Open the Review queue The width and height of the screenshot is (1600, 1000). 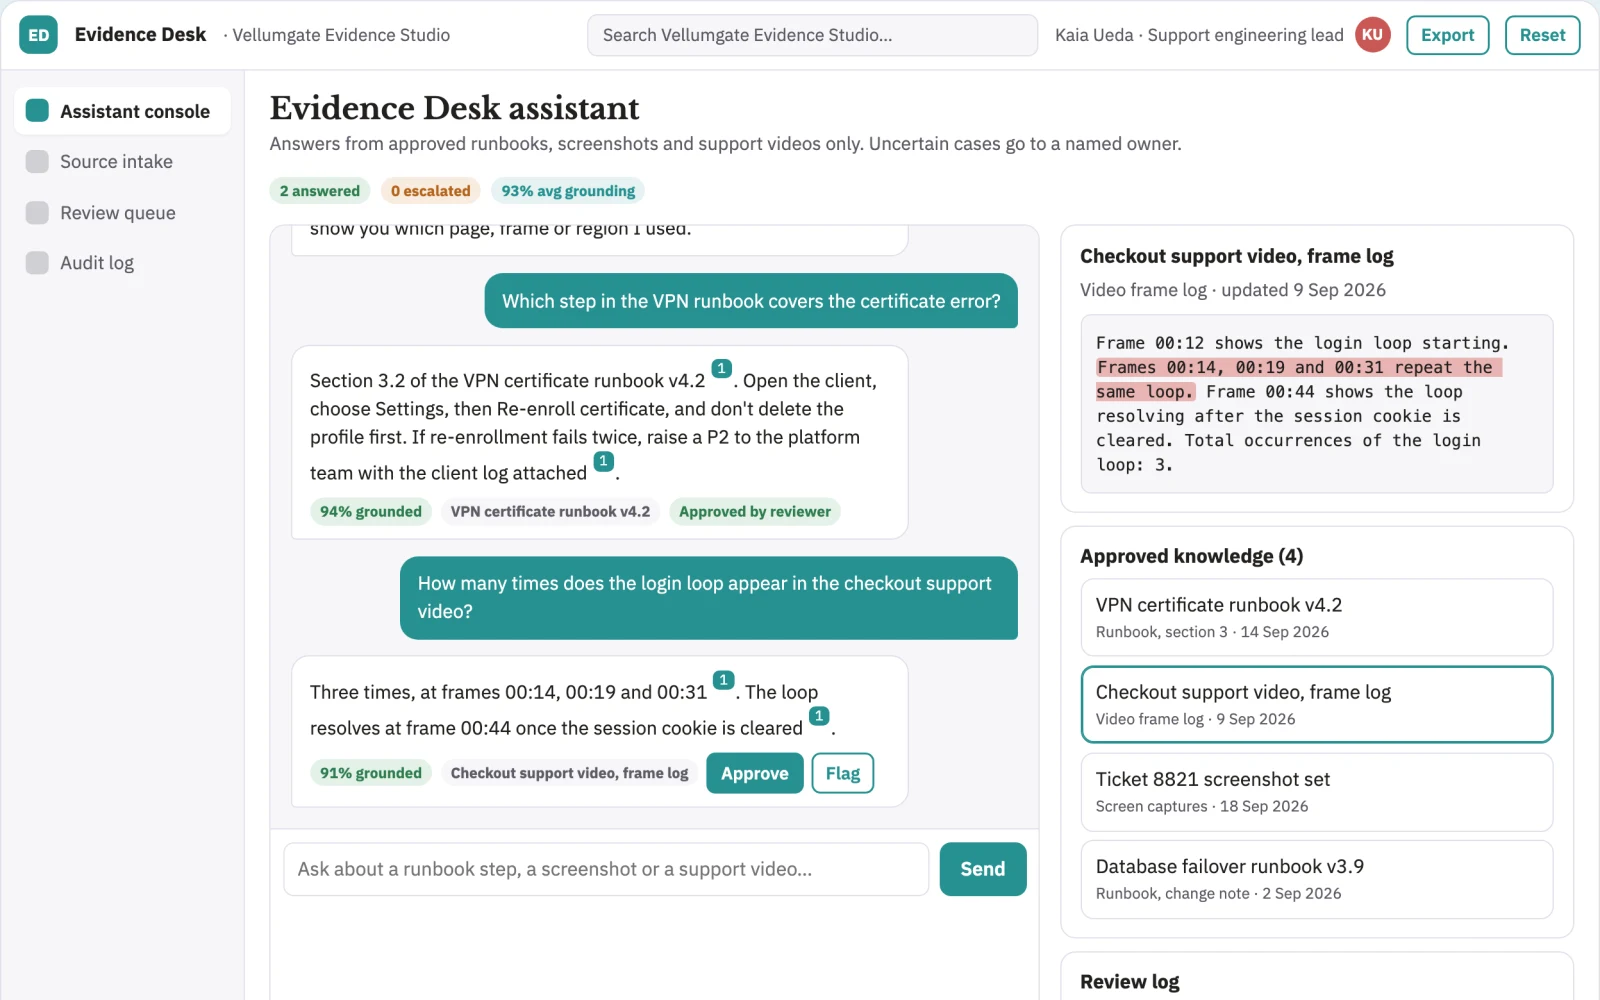122,212
